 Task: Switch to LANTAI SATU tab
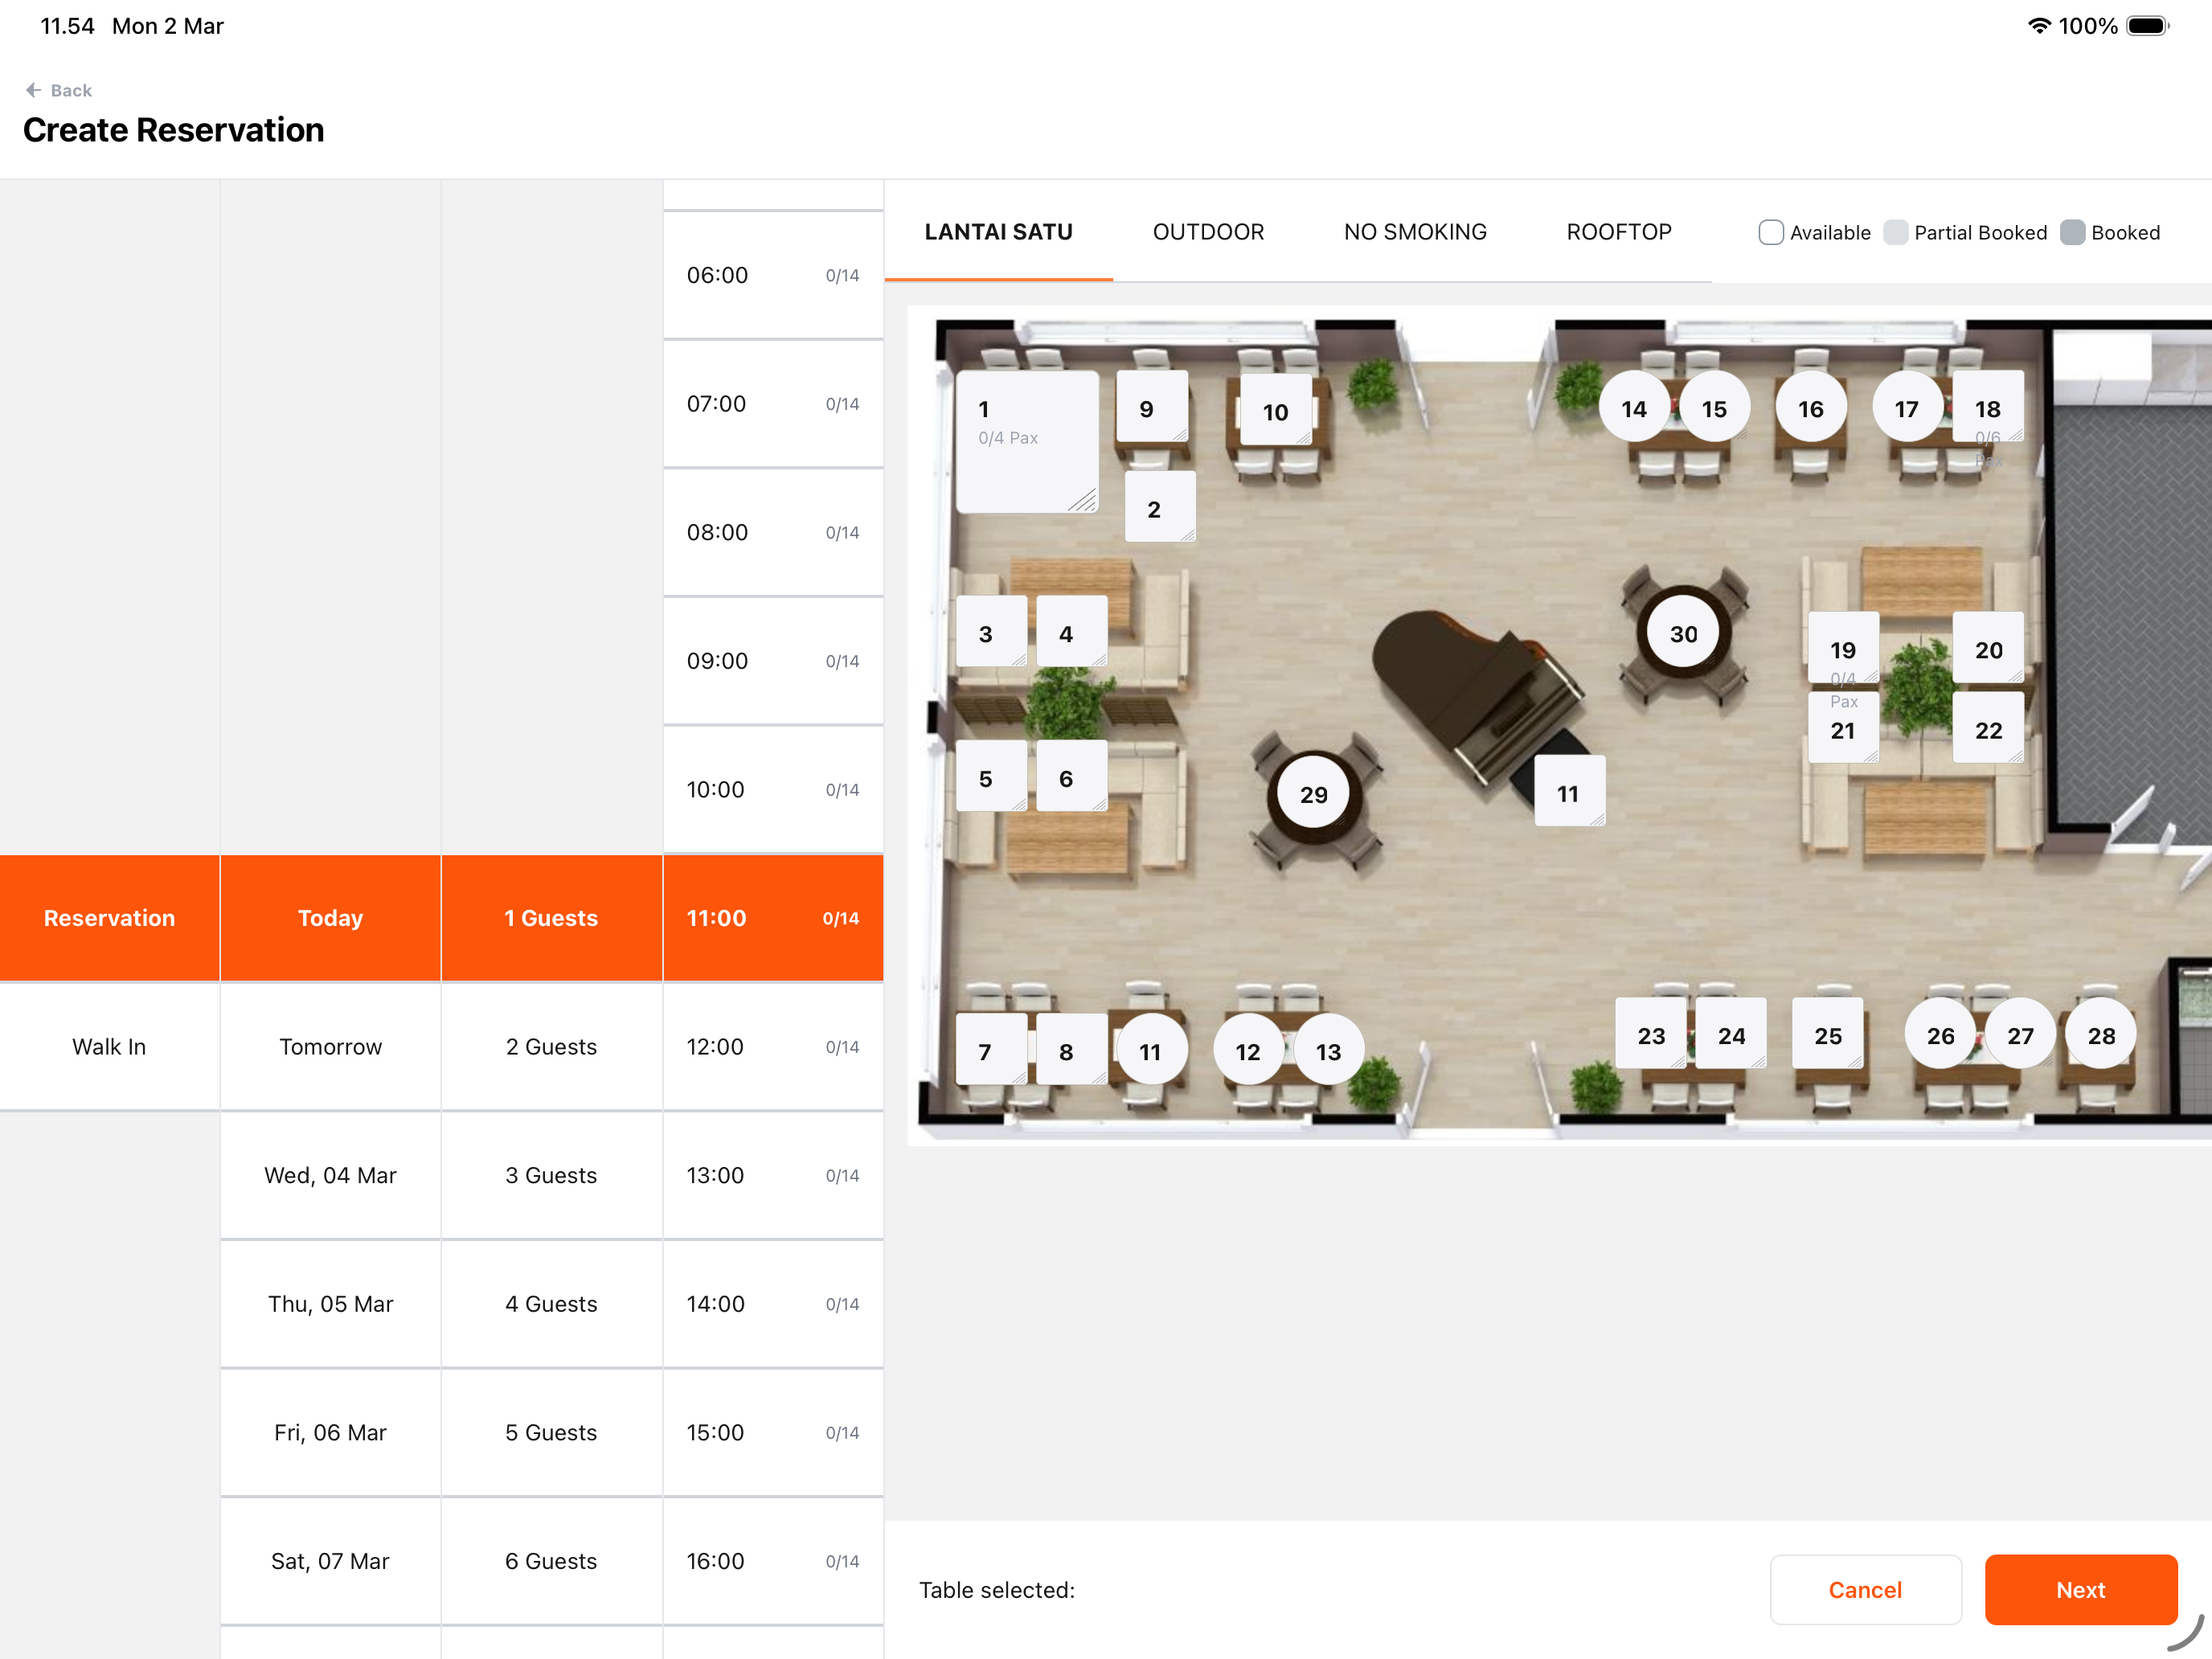pos(998,232)
